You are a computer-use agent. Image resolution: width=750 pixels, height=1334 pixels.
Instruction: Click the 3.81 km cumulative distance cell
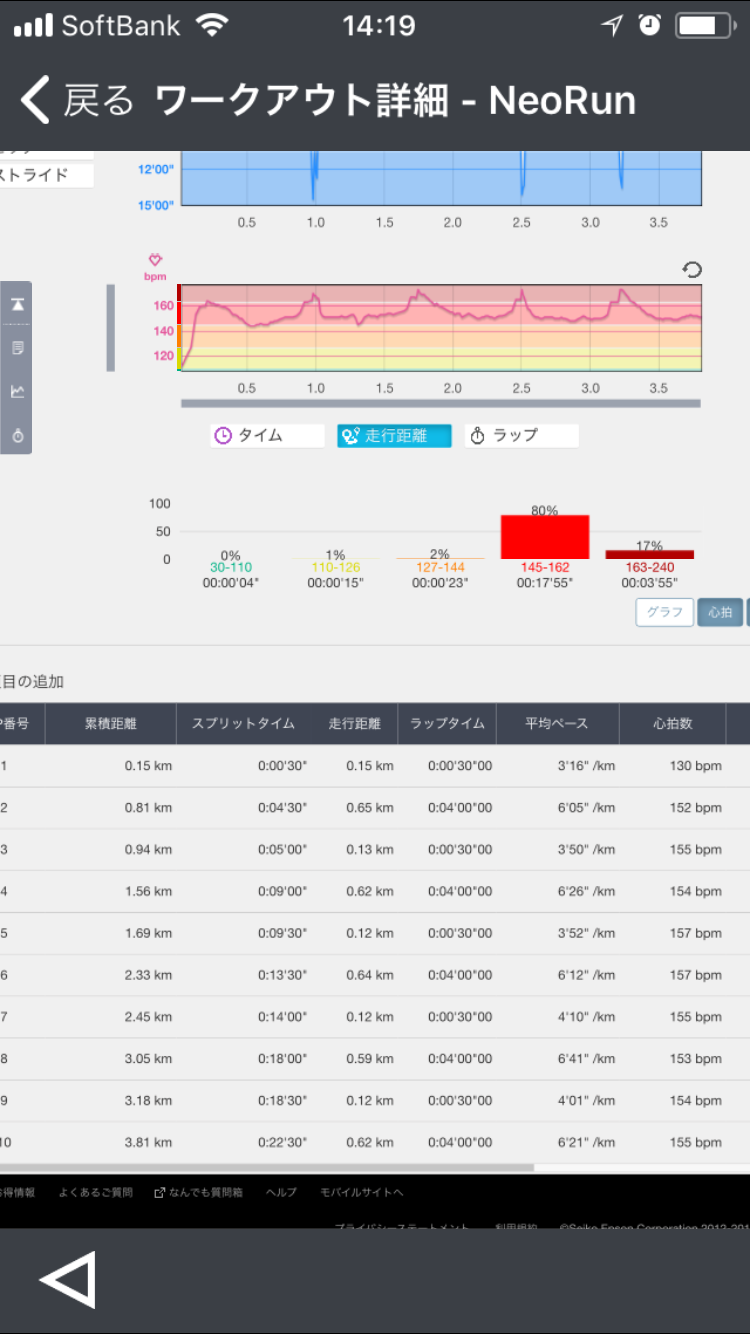pyautogui.click(x=148, y=1142)
